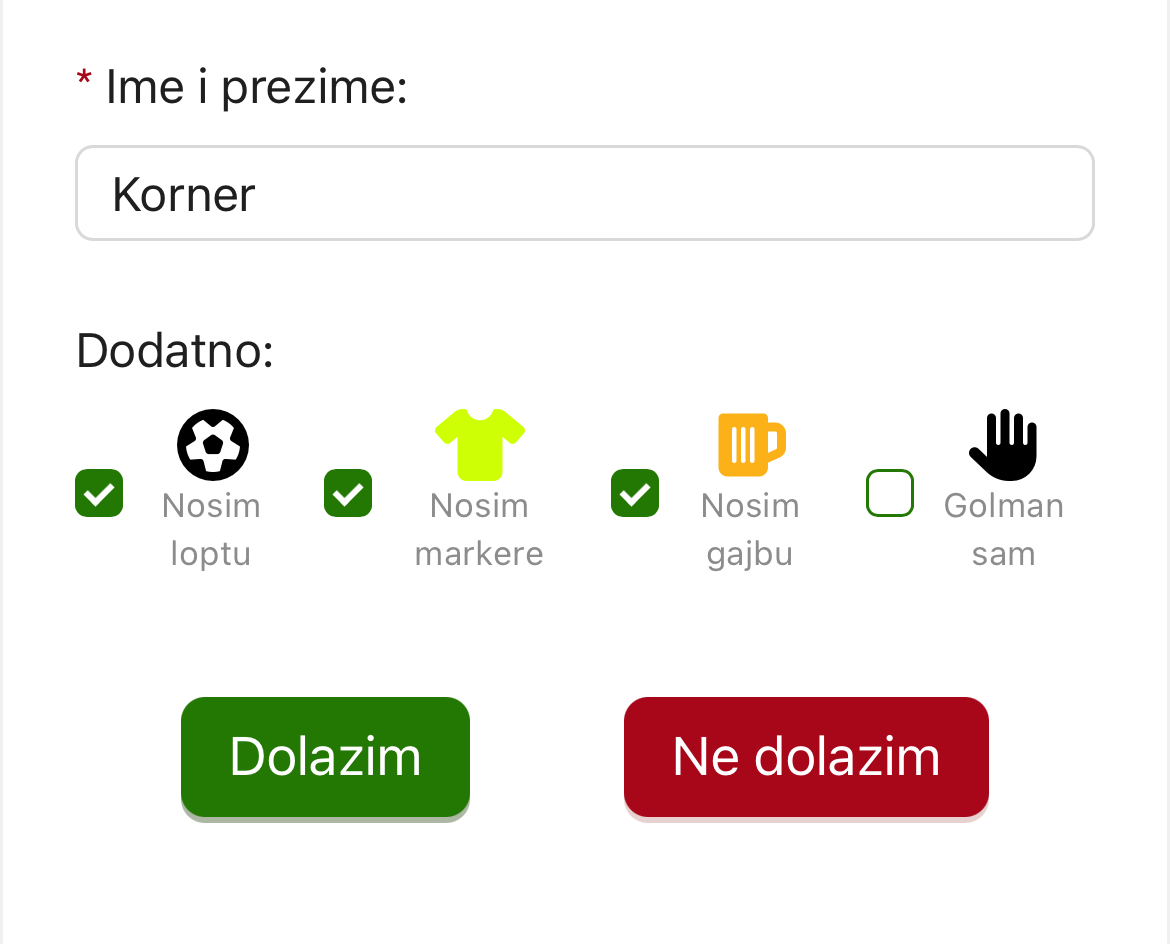
Task: Click the orange beer mug icon
Action: [x=751, y=445]
